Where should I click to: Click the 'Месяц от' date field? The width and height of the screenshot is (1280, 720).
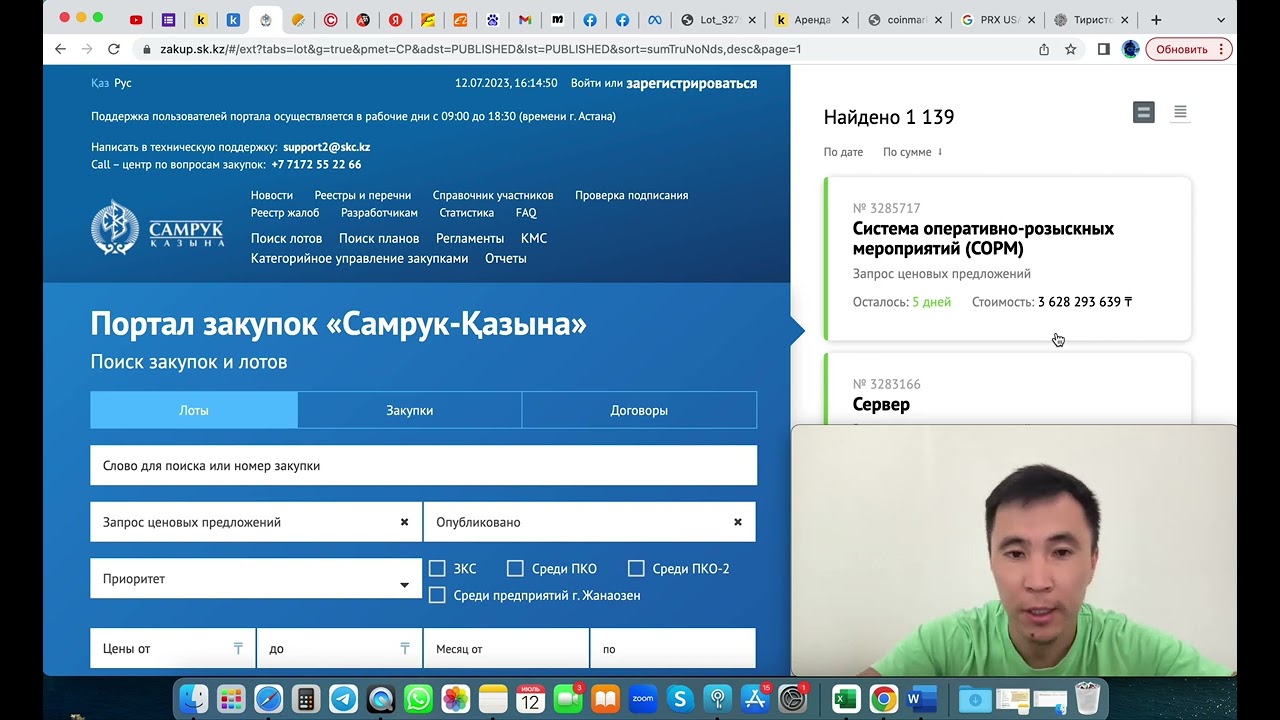point(506,648)
